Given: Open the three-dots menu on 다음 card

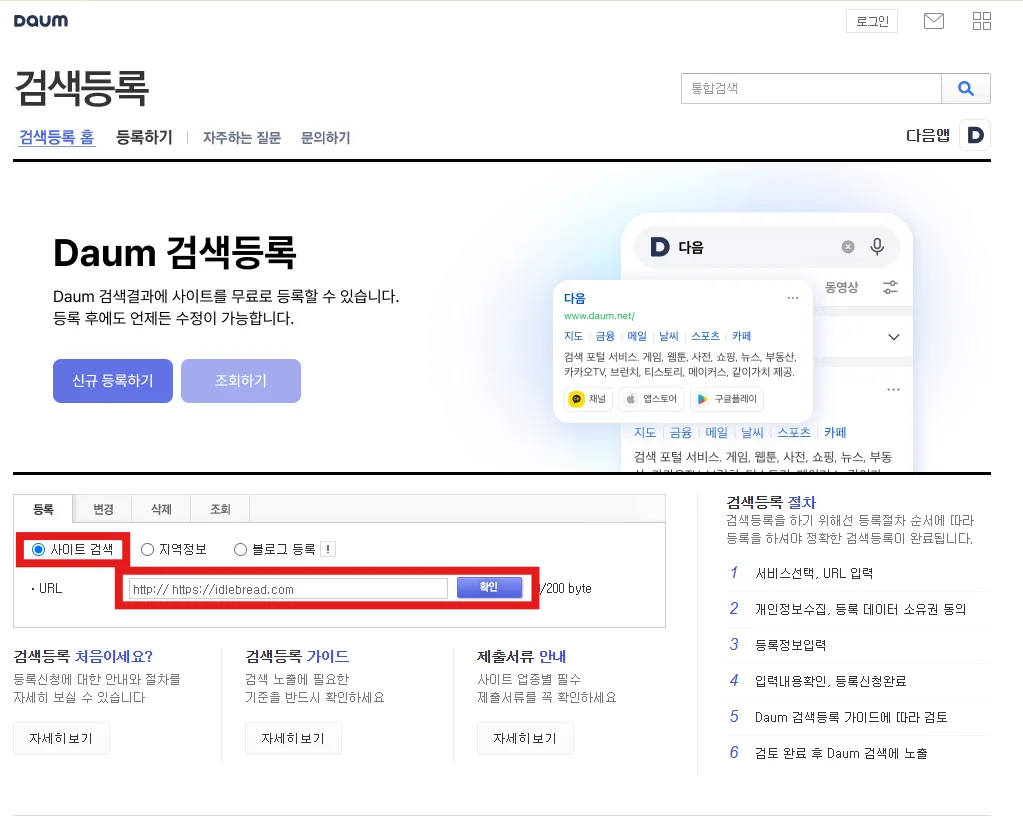Looking at the screenshot, I should click(x=793, y=298).
